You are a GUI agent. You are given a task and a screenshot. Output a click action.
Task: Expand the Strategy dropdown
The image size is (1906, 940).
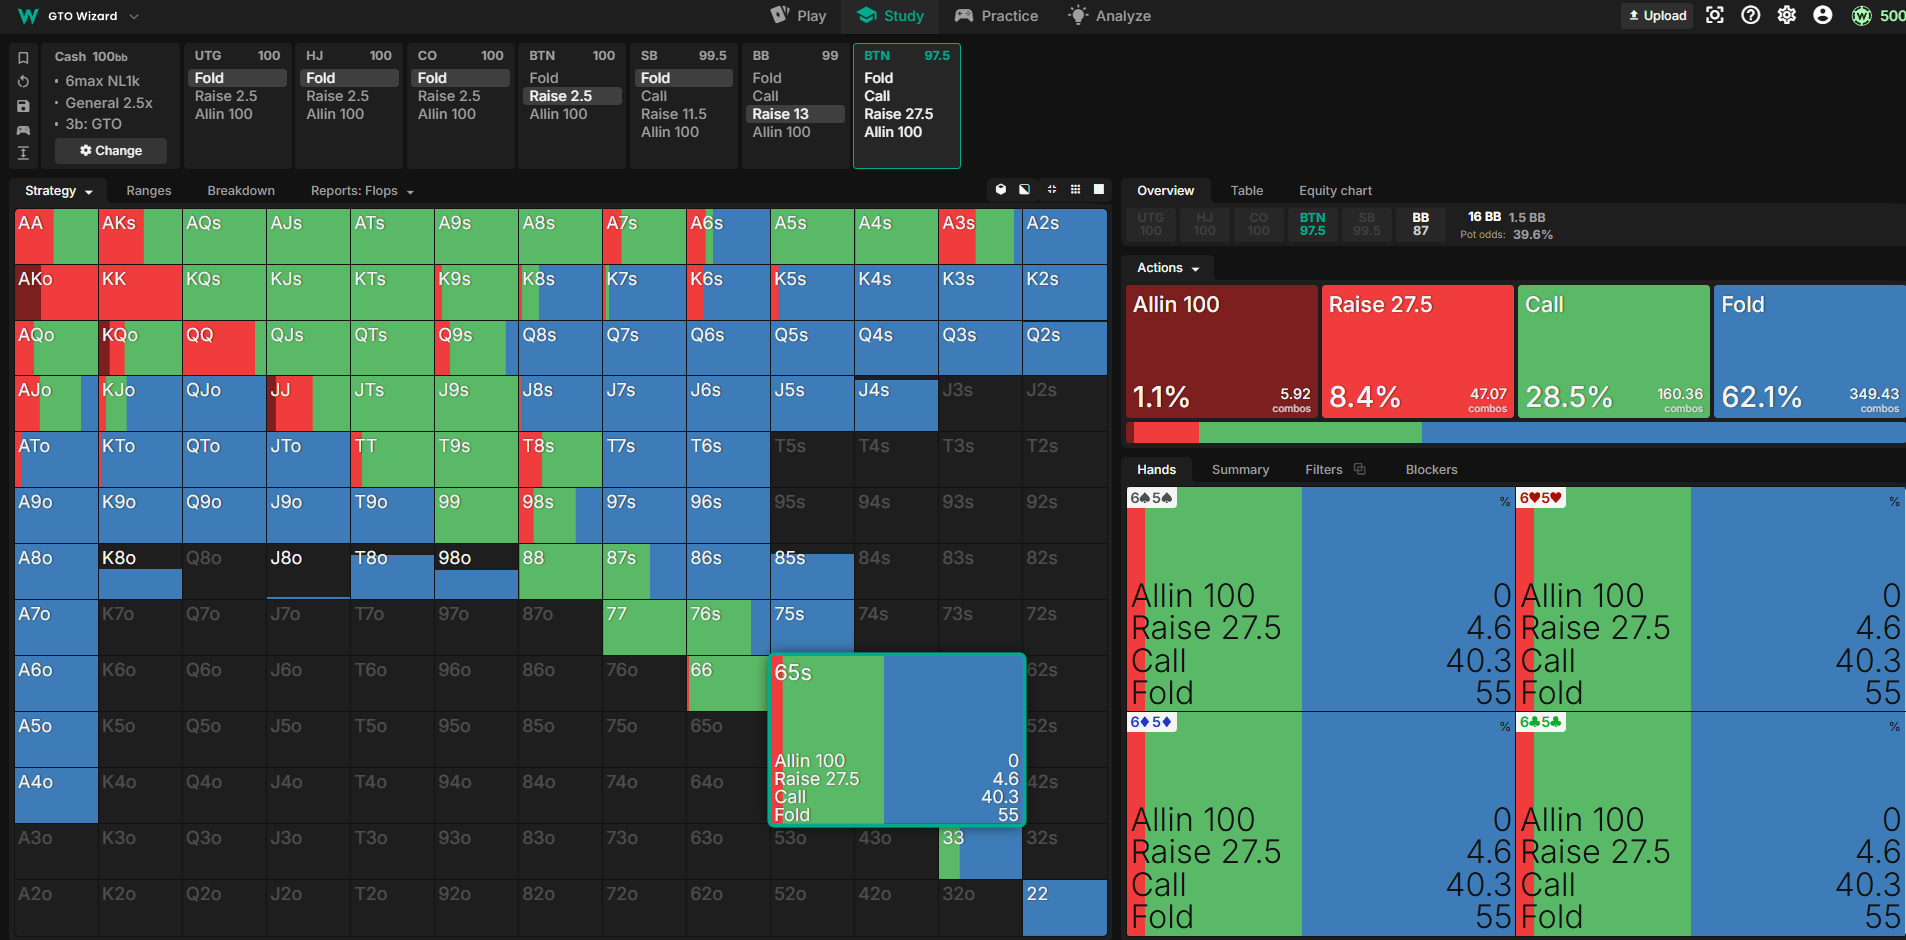click(59, 191)
